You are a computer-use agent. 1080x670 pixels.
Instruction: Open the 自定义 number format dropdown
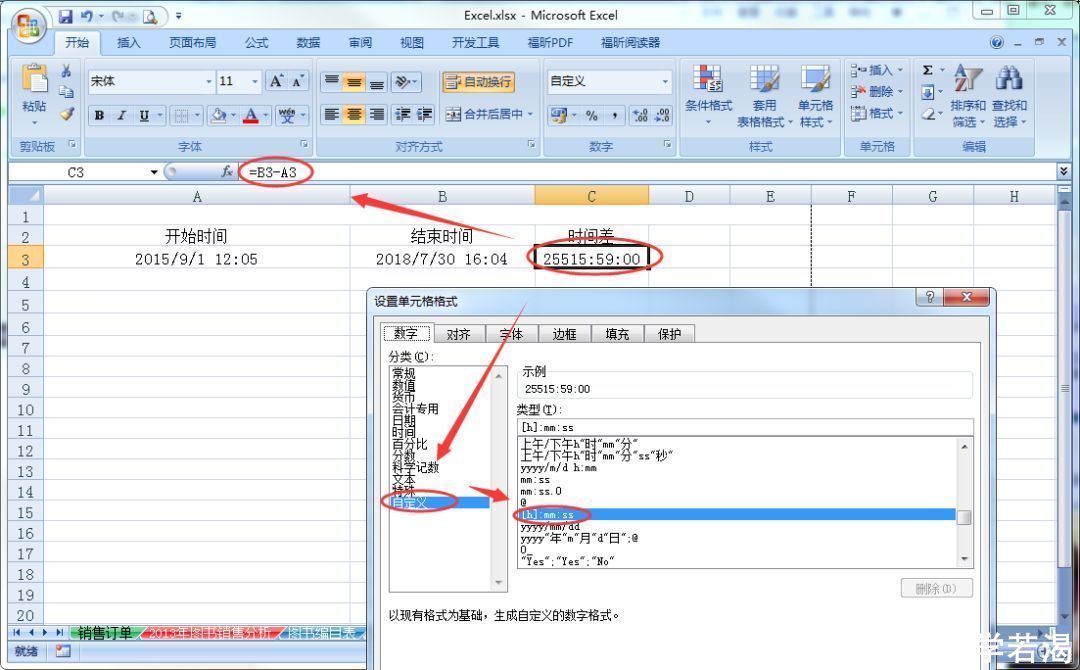tap(665, 82)
